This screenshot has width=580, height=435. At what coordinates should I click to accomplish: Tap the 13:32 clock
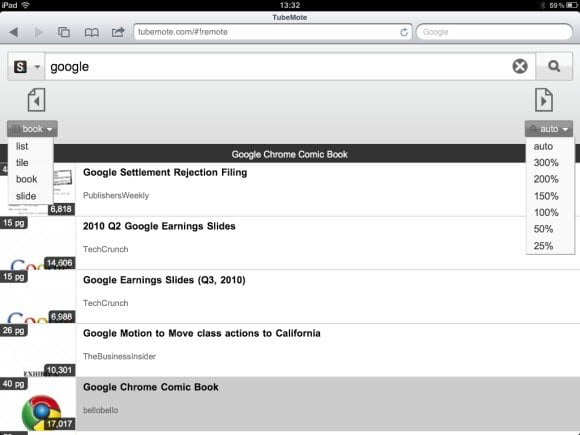290,5
